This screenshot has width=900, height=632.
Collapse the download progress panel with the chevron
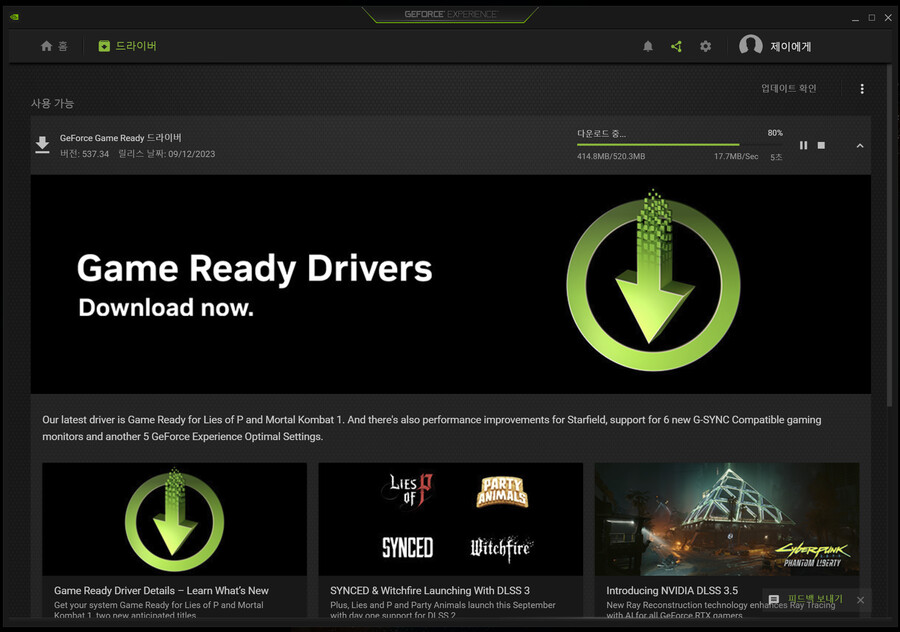pyautogui.click(x=860, y=145)
